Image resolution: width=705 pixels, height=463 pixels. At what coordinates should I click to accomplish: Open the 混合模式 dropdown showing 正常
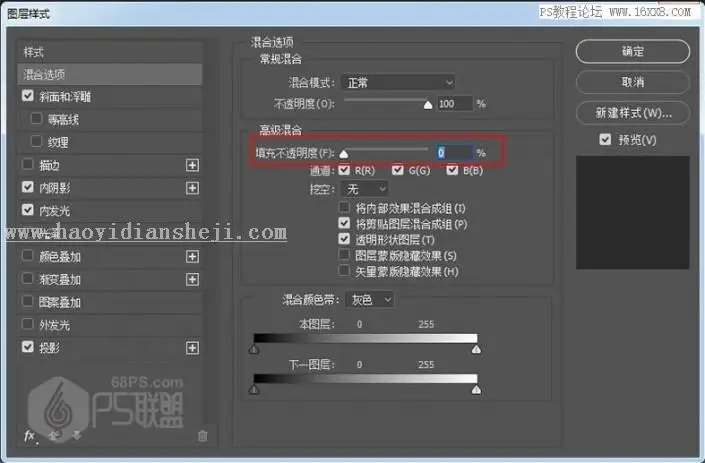tap(398, 82)
